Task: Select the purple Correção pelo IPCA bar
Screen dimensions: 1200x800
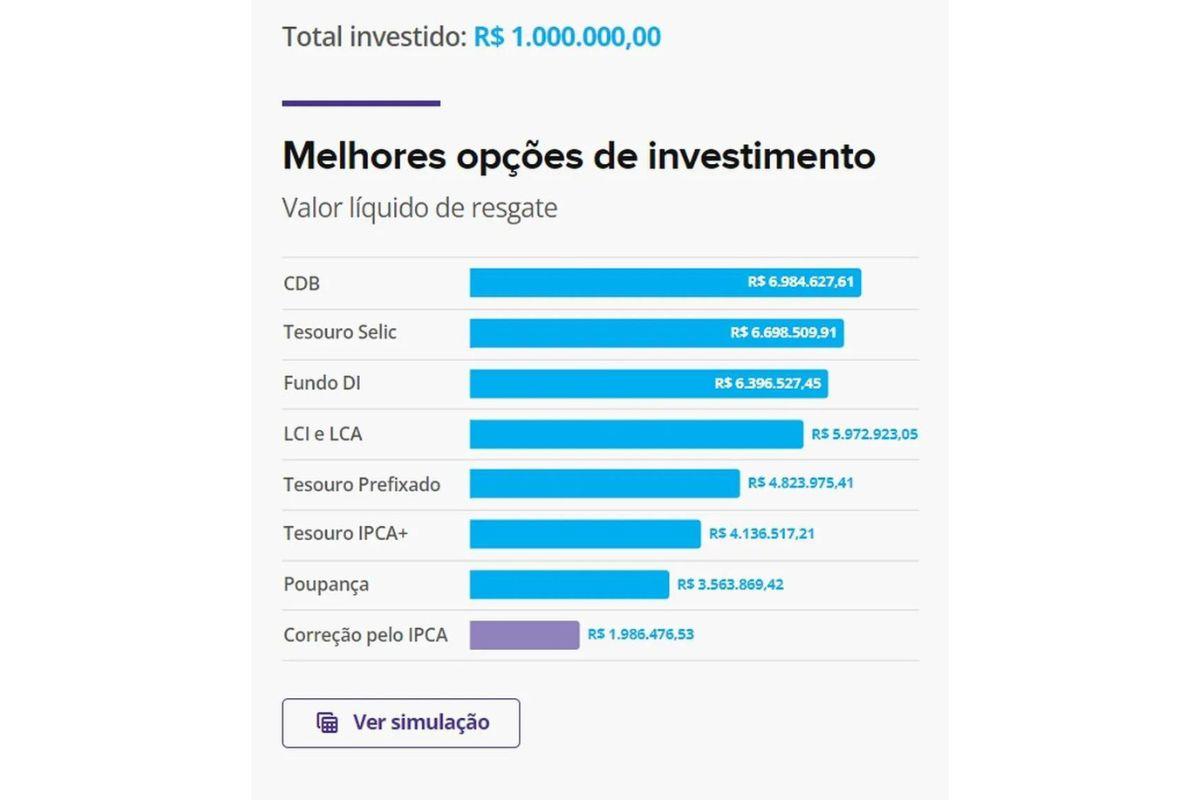Action: point(525,634)
